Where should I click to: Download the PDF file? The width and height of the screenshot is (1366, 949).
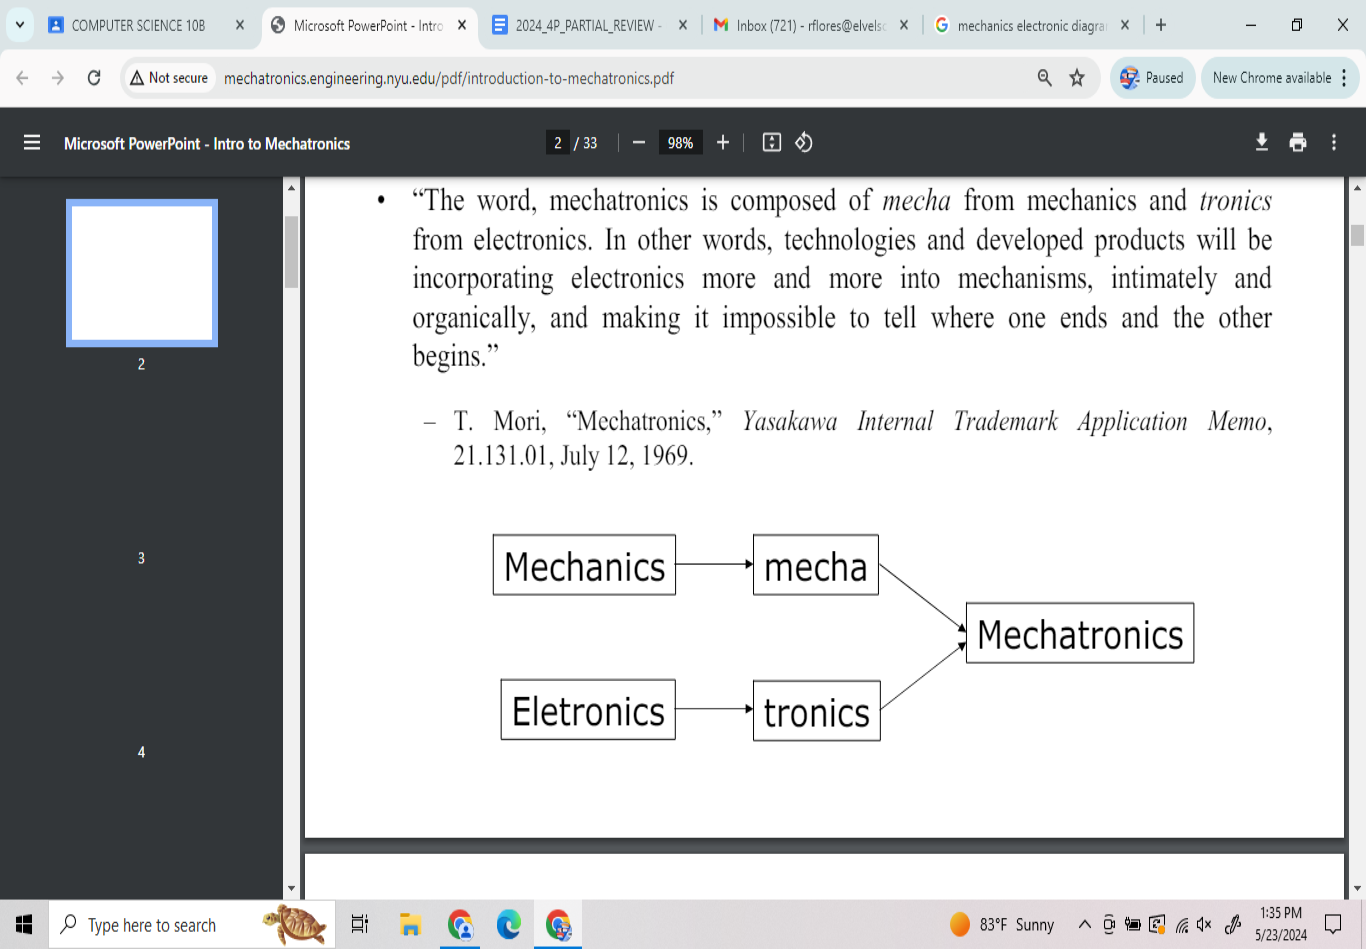[1262, 143]
